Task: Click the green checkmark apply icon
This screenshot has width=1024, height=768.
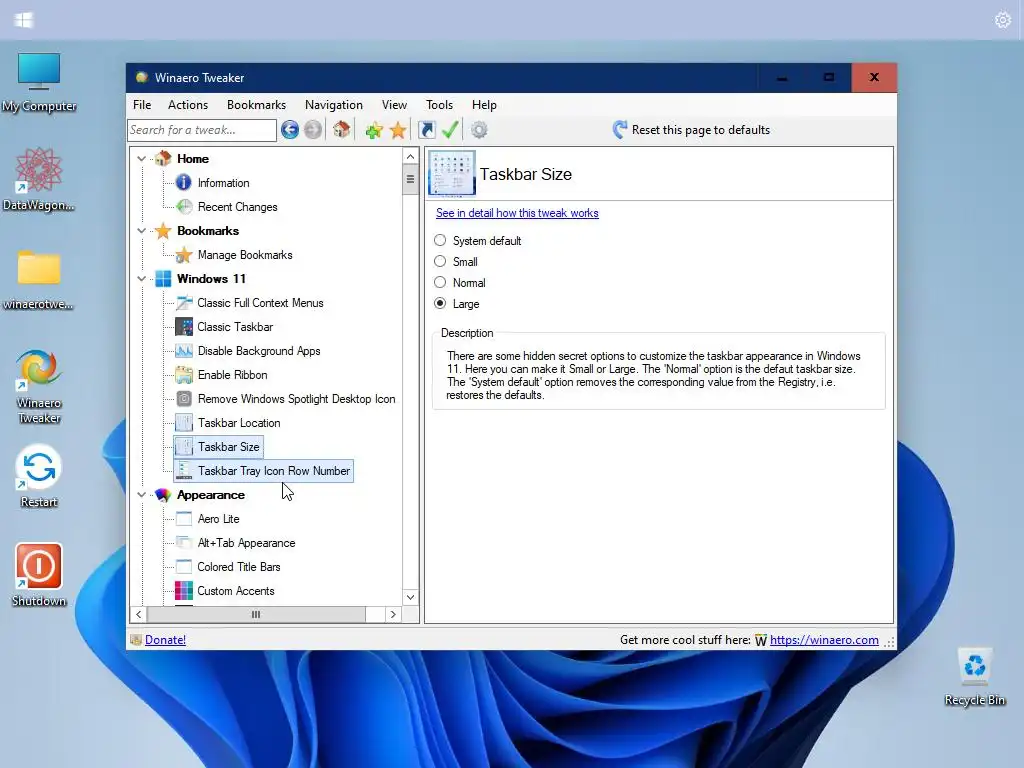Action: [x=450, y=130]
